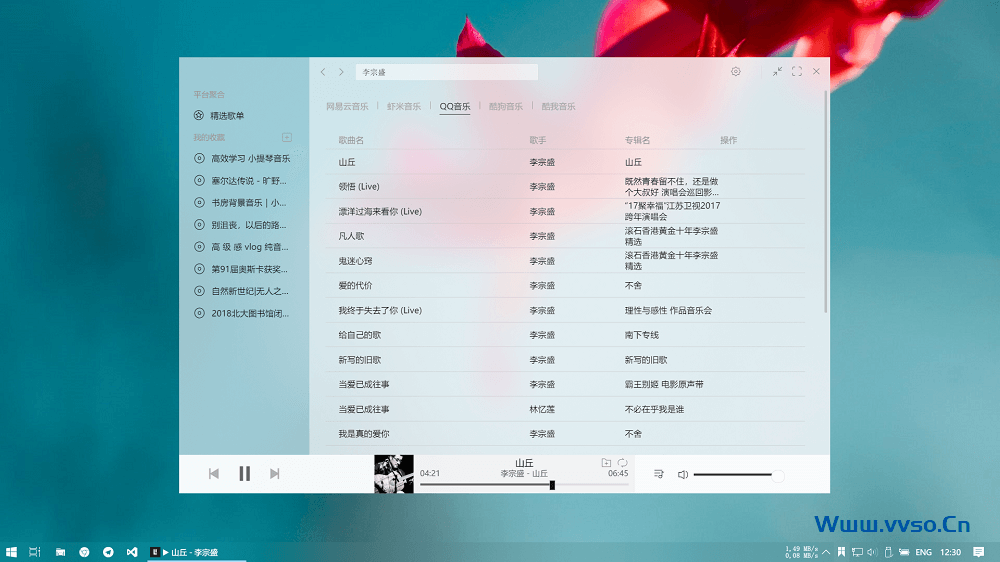This screenshot has height=562, width=1000.
Task: Go back to the previous track
Action: [x=213, y=474]
